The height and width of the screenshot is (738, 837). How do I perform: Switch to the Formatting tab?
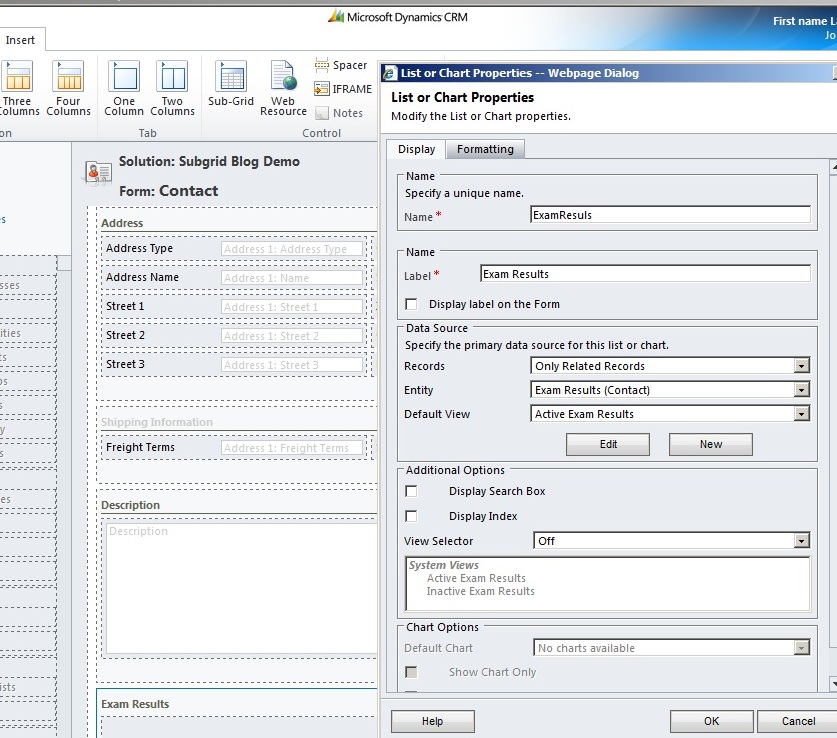point(485,148)
